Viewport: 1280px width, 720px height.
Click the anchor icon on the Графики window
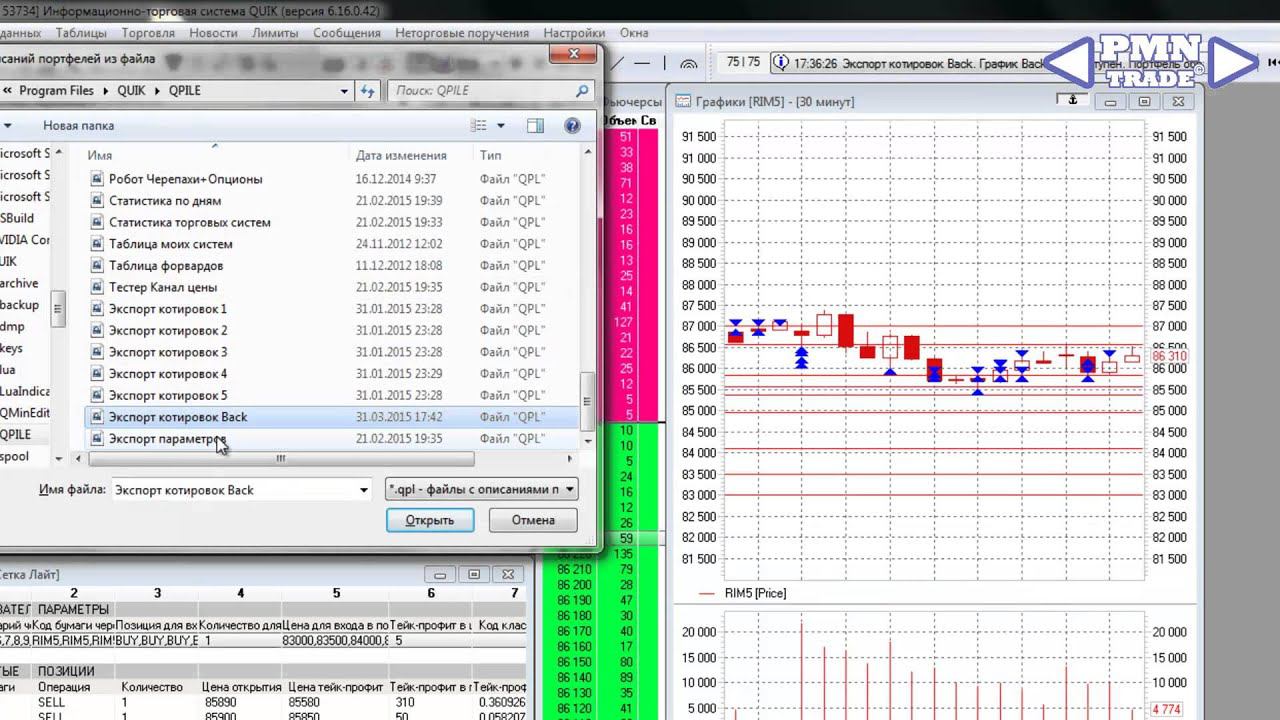(1073, 100)
